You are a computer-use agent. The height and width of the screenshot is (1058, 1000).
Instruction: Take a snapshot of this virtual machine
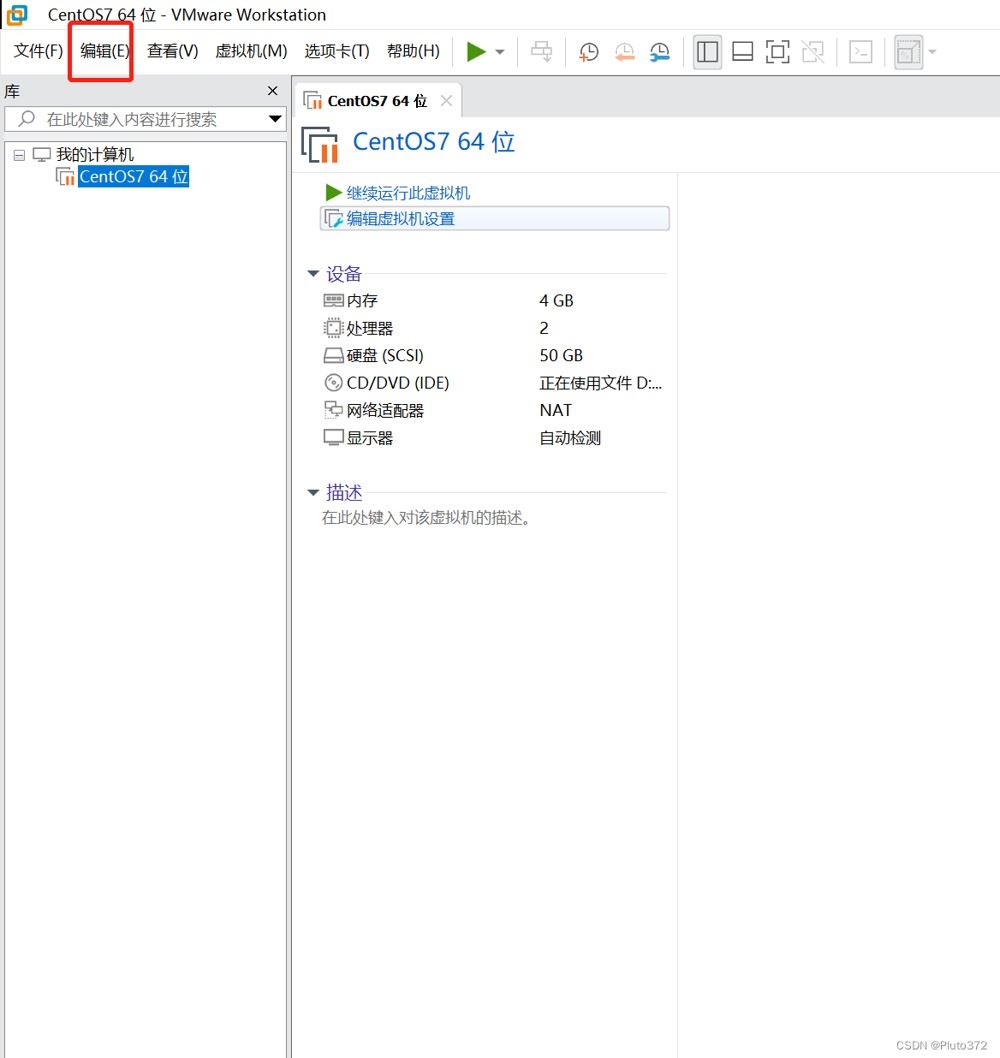[x=588, y=52]
